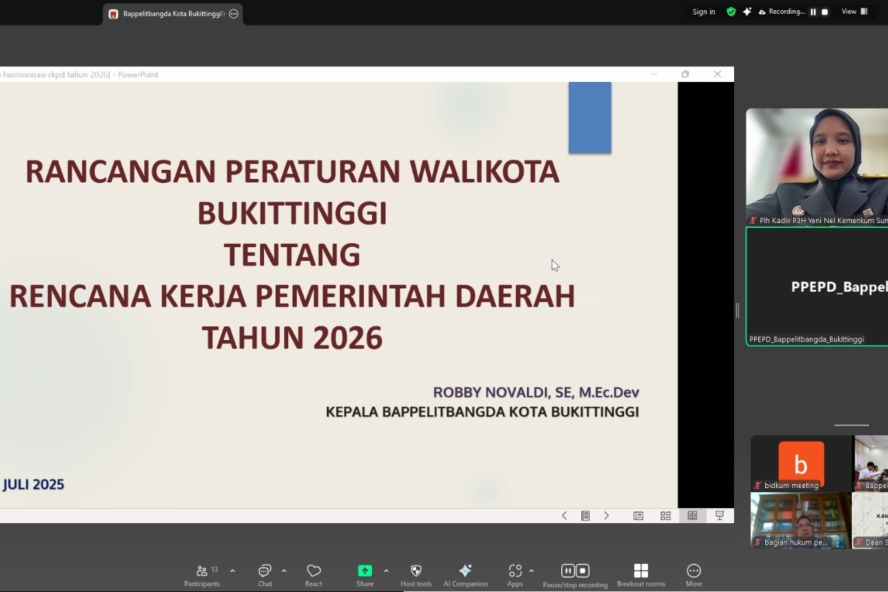Stop recording in the top bar
This screenshot has width=888, height=592.
click(x=825, y=12)
